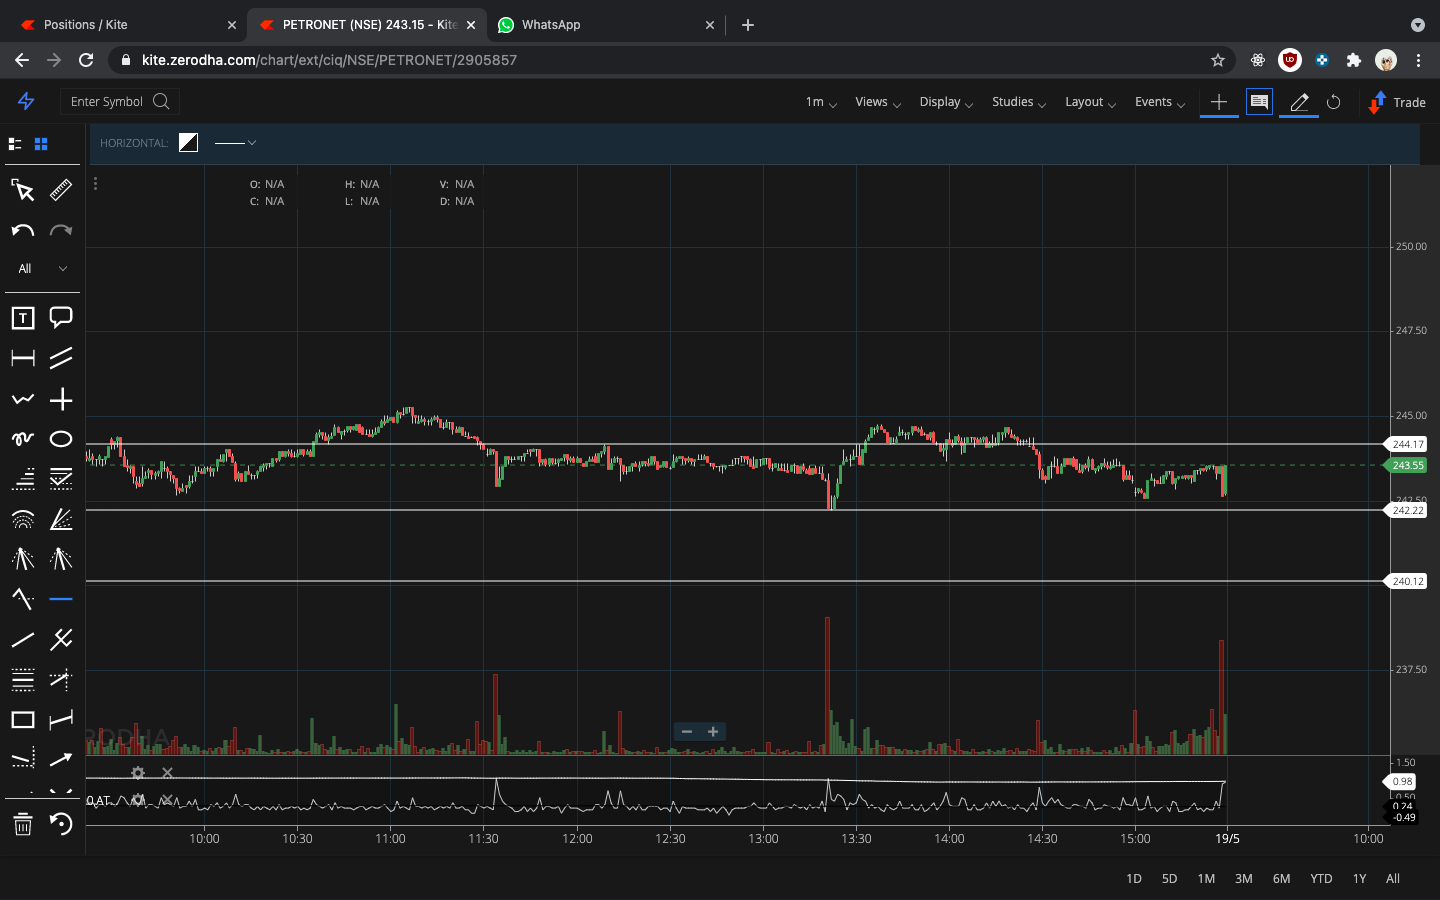This screenshot has width=1440, height=900.
Task: Open the Studies menu
Action: [x=1013, y=101]
